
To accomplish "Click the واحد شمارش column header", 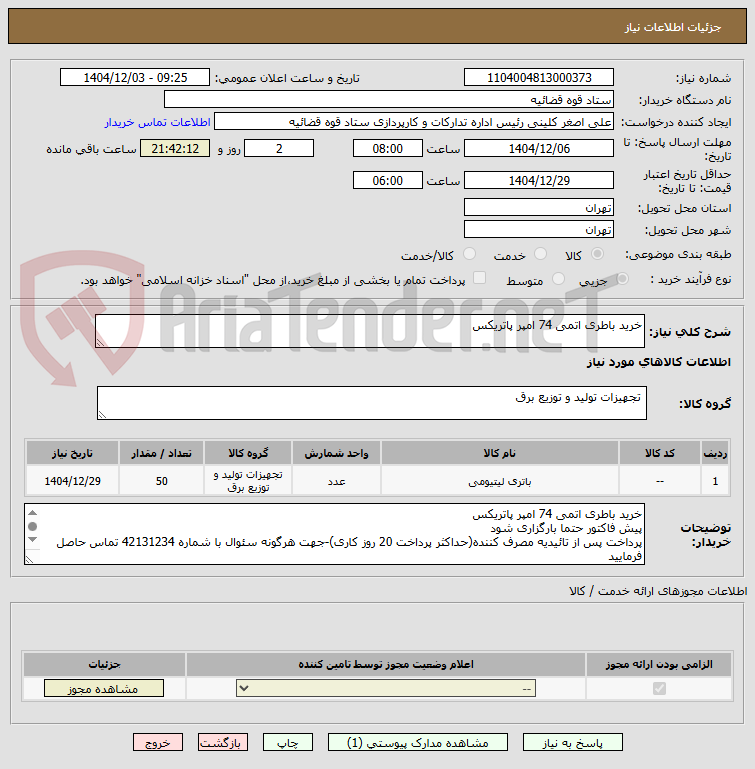I will pos(337,453).
